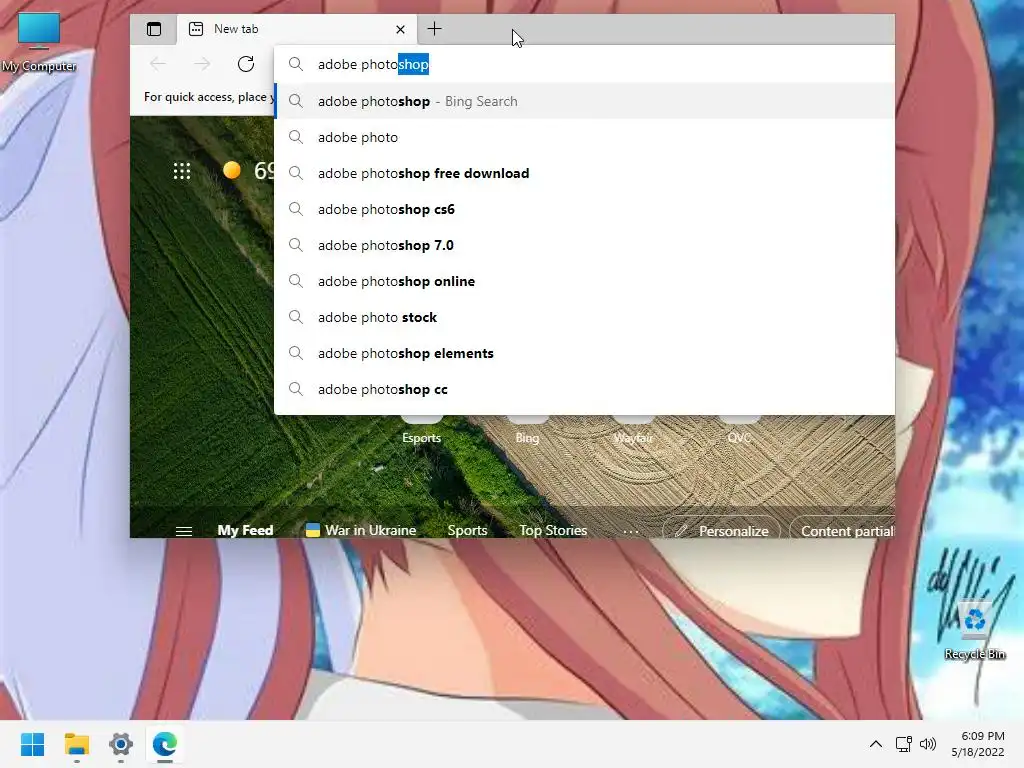This screenshot has height=768, width=1024.
Task: Open the Bing quick link
Action: [x=527, y=431]
